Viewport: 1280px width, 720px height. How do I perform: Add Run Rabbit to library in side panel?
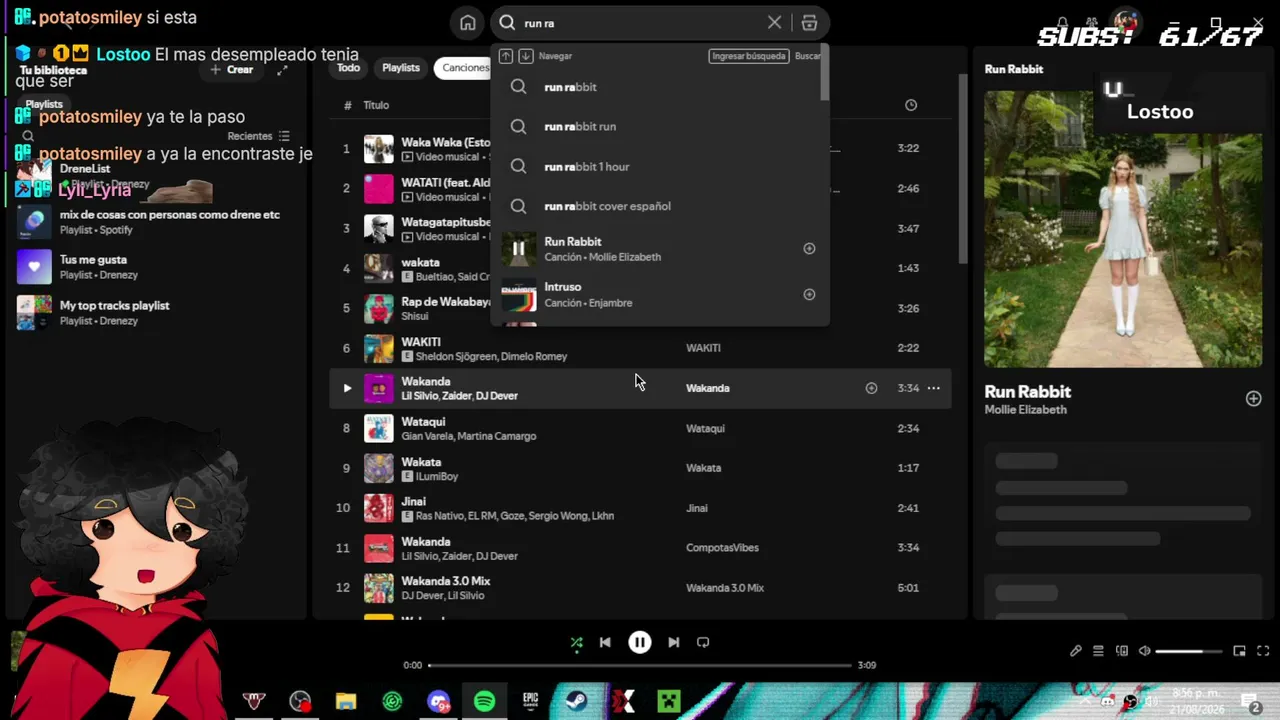[x=1253, y=399]
